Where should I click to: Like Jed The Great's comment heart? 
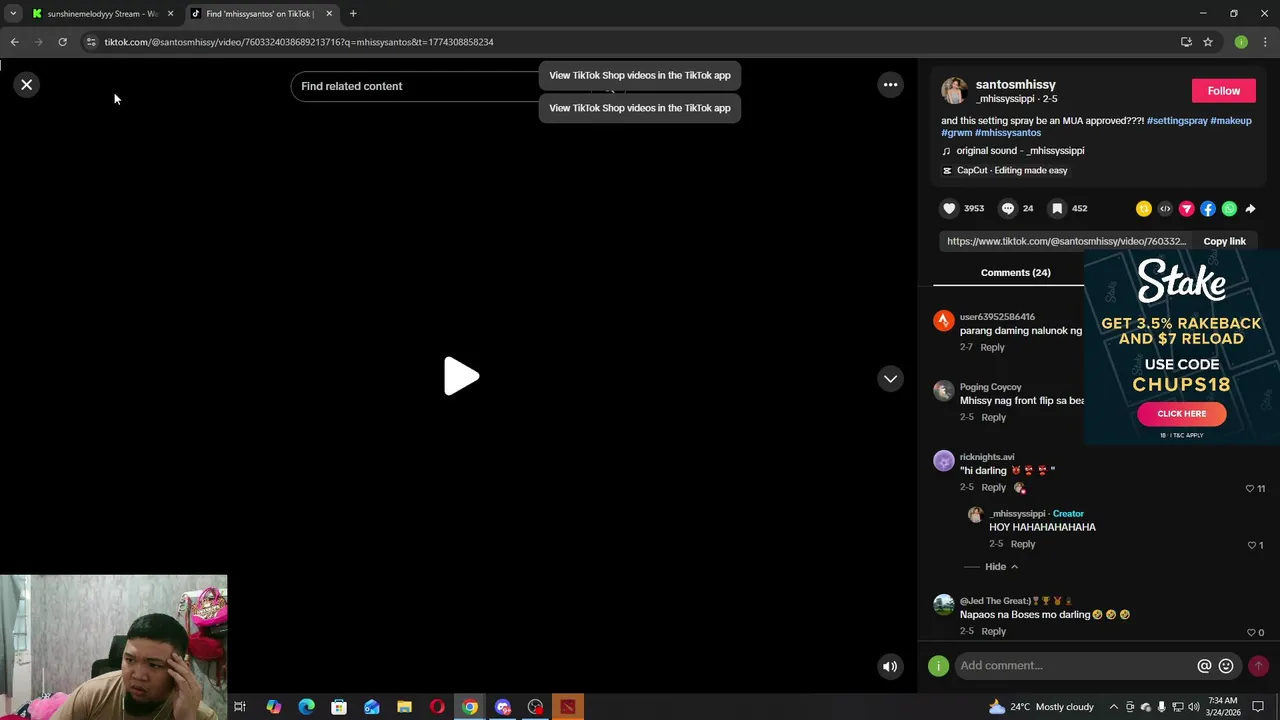(1251, 633)
